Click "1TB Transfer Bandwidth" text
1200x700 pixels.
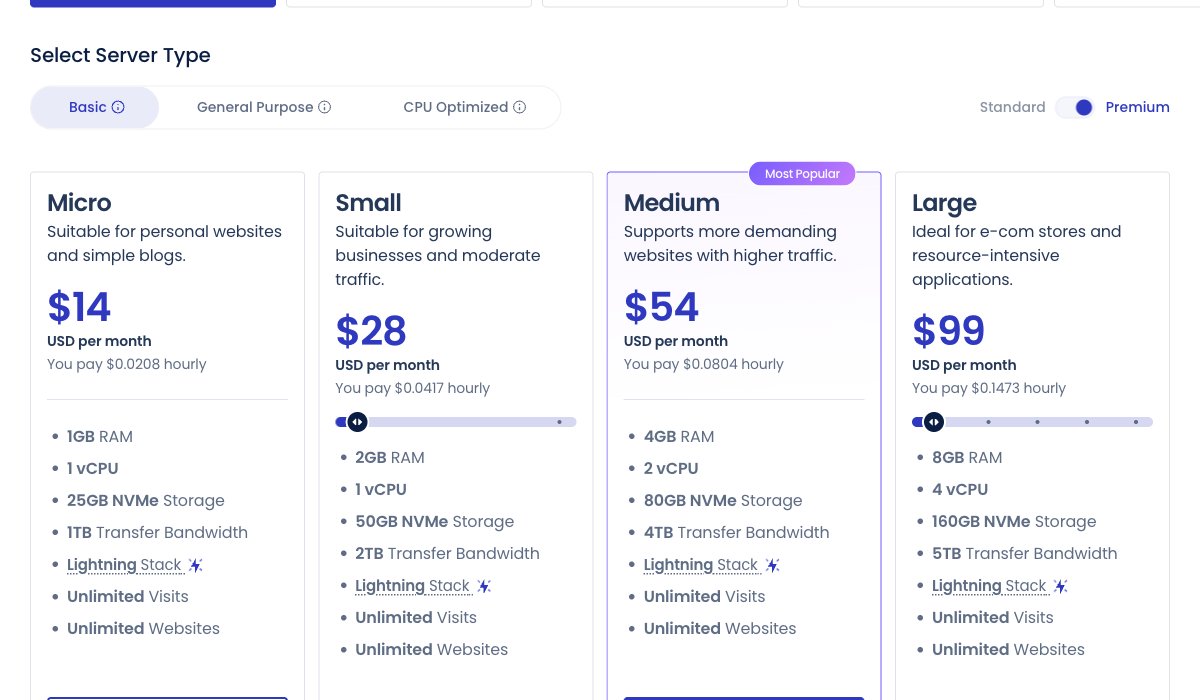[x=157, y=533]
